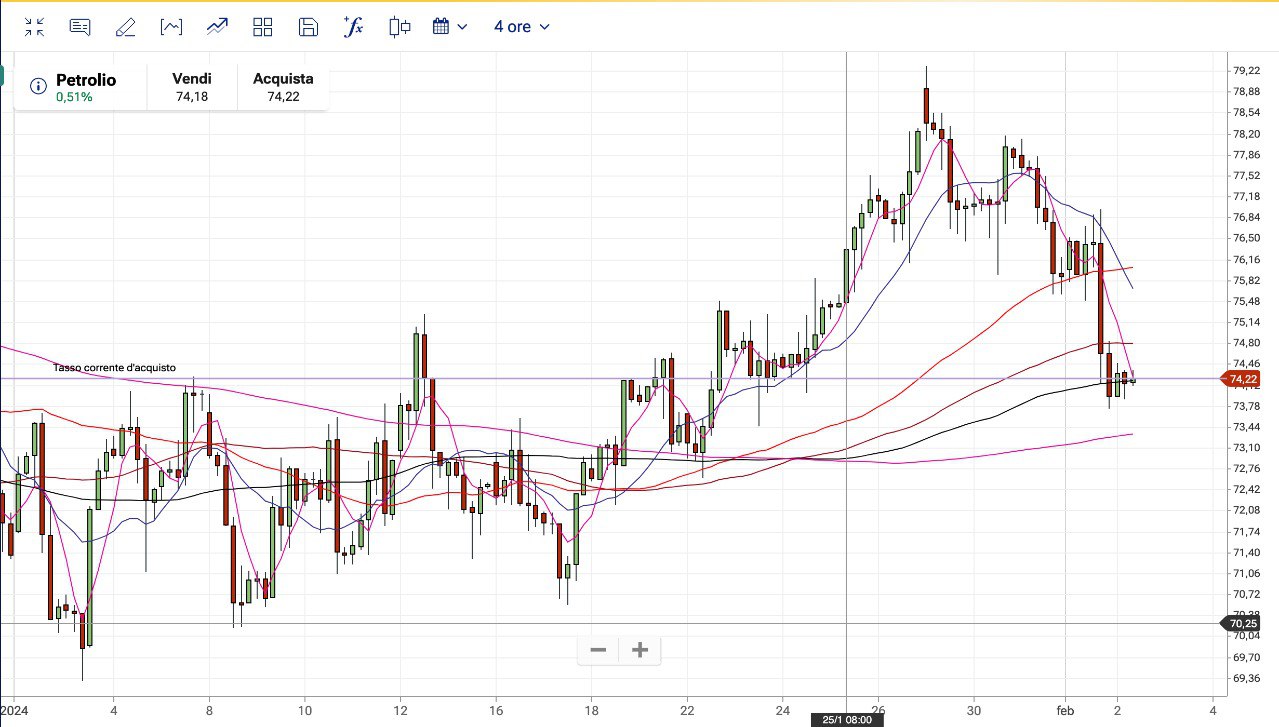The height and width of the screenshot is (727, 1279).
Task: Open the 4 ore timeframe dropdown
Action: (x=521, y=27)
